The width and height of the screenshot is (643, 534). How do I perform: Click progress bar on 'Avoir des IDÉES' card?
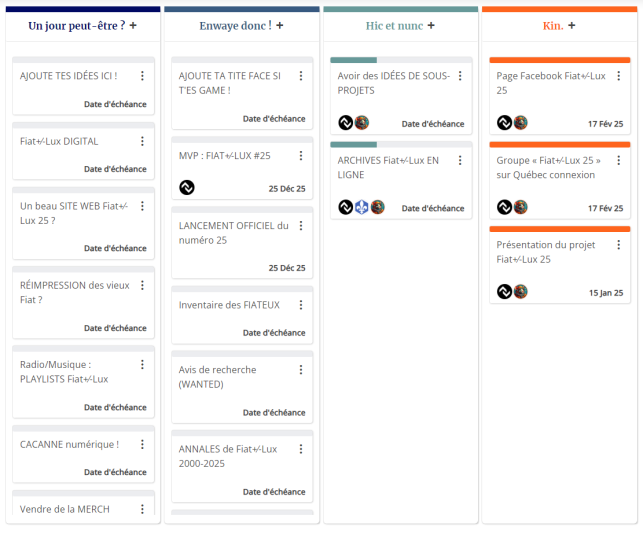[x=401, y=60]
